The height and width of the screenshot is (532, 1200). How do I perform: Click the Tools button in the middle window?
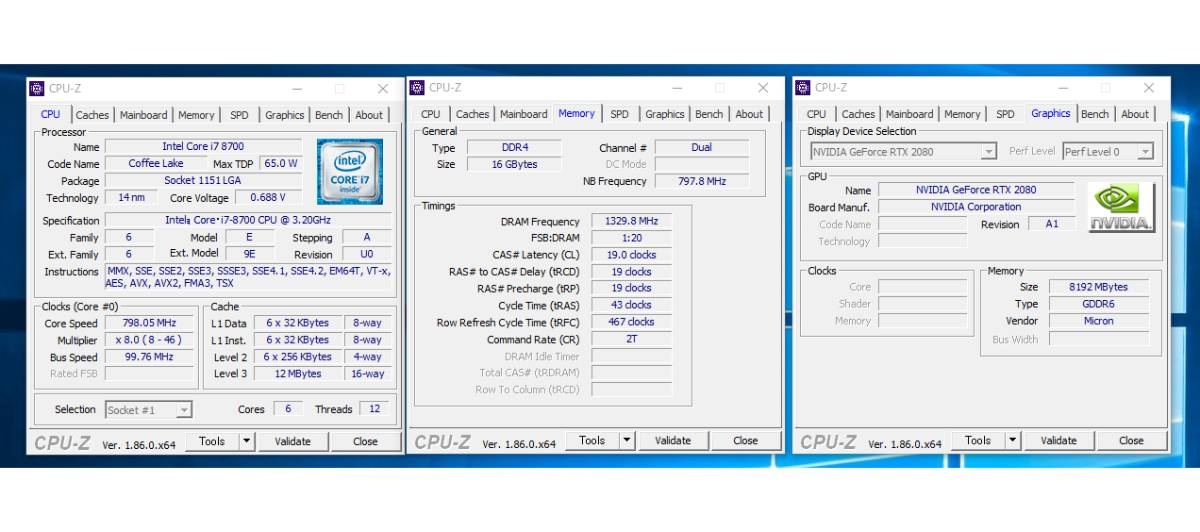[592, 441]
